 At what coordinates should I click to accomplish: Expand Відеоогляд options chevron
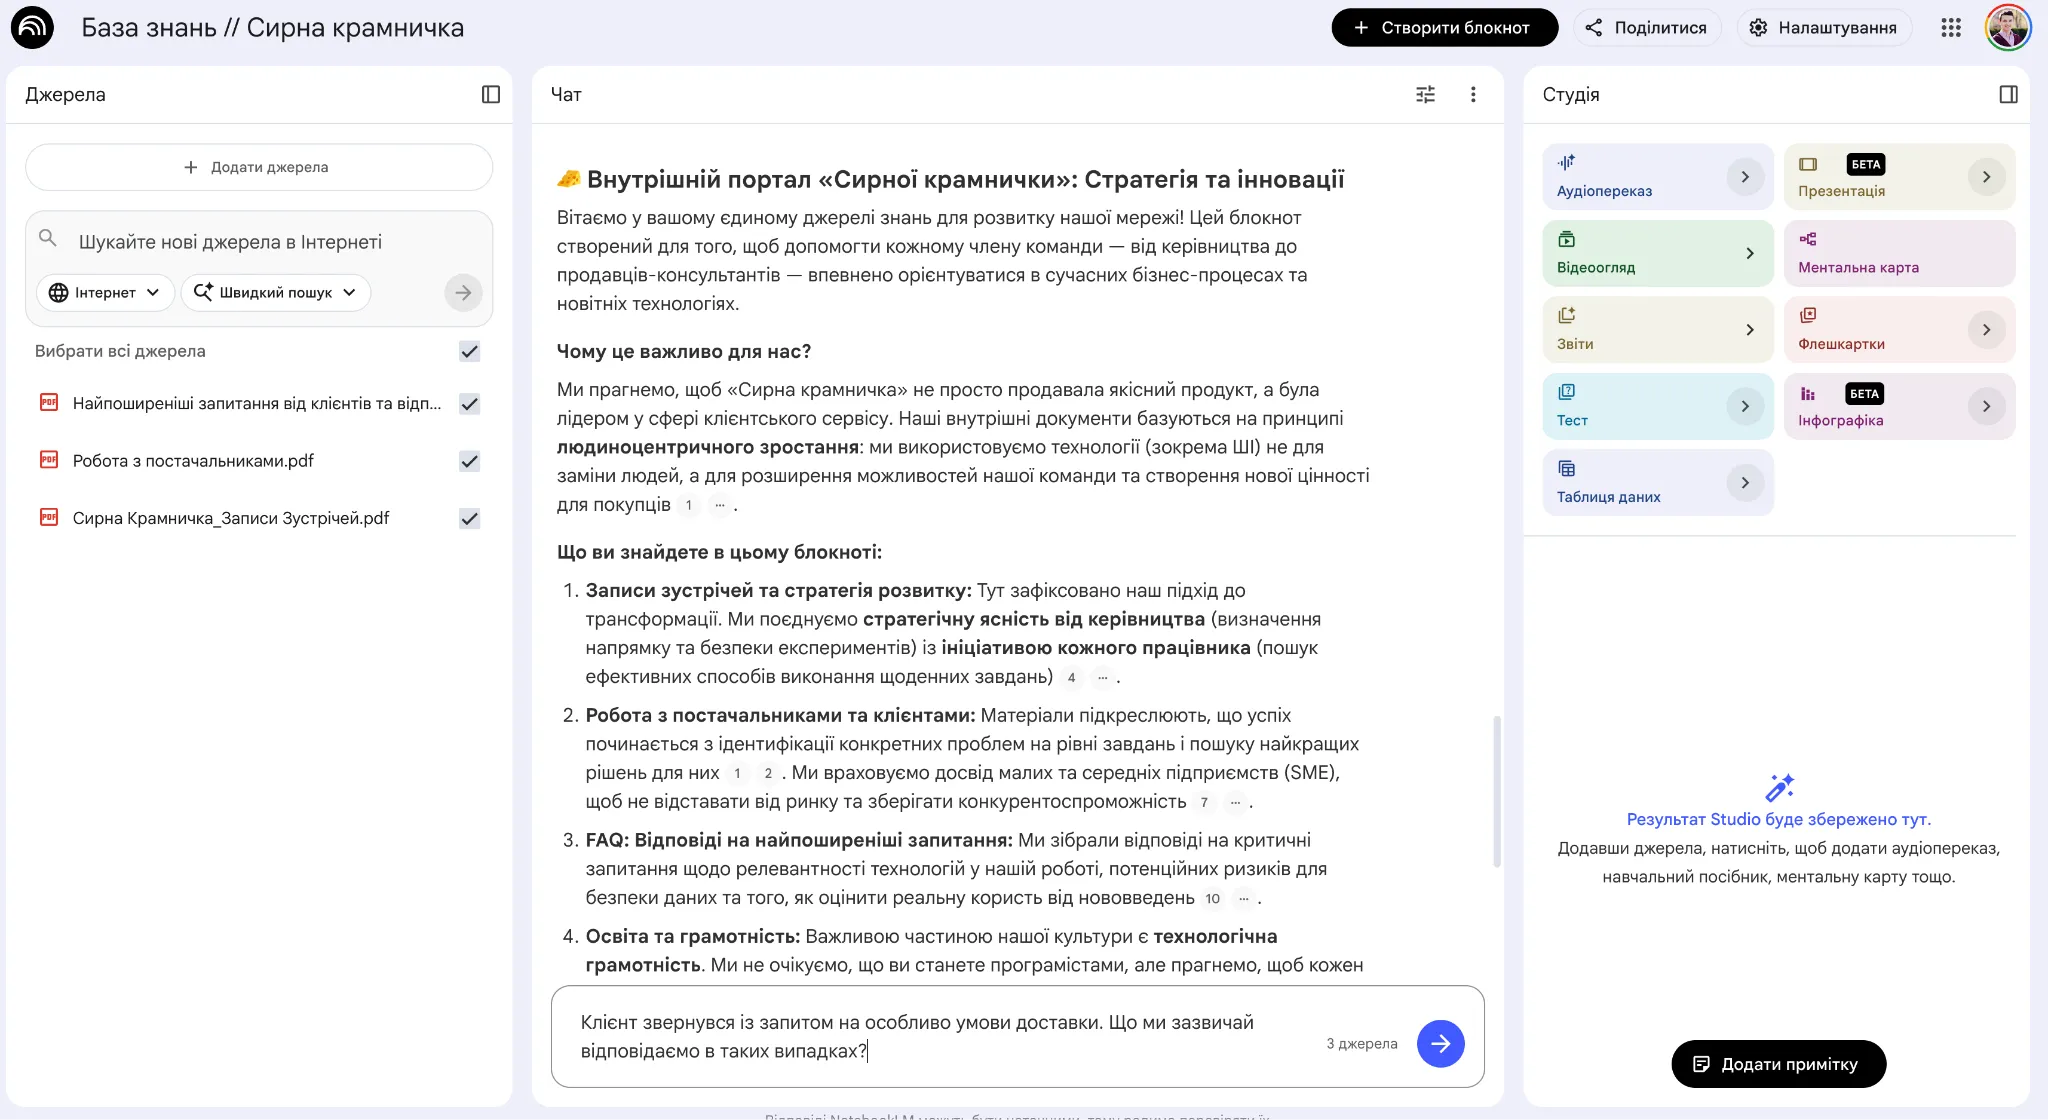coord(1749,254)
